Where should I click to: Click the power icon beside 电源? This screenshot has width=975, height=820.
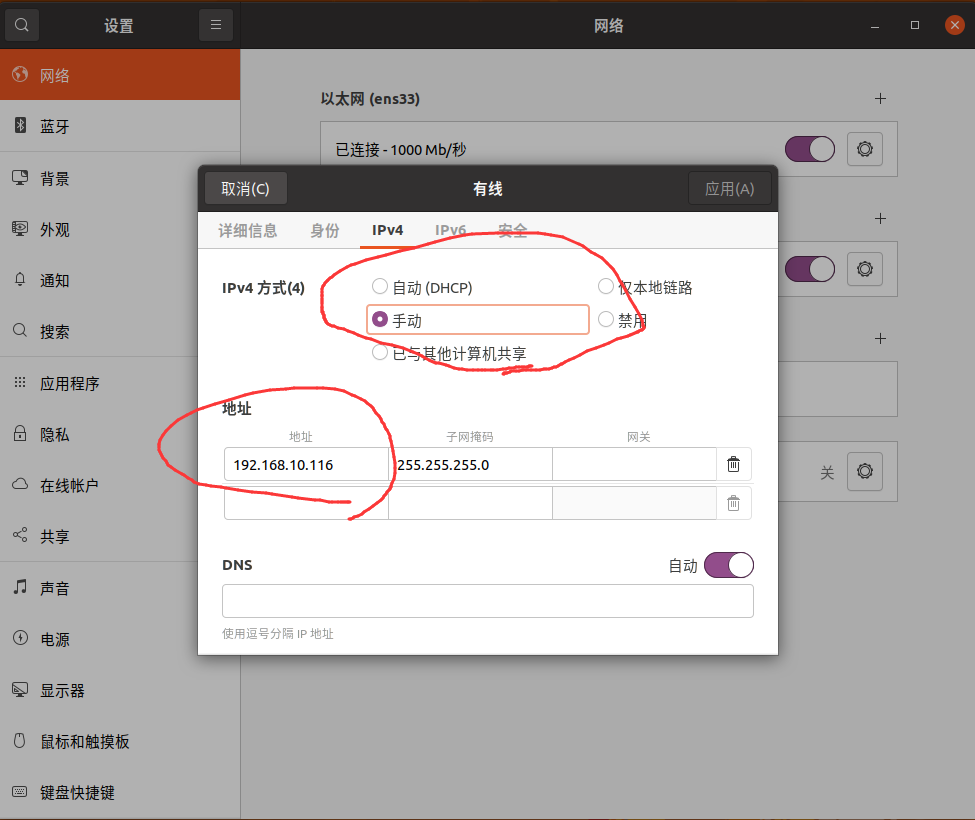(x=20, y=637)
